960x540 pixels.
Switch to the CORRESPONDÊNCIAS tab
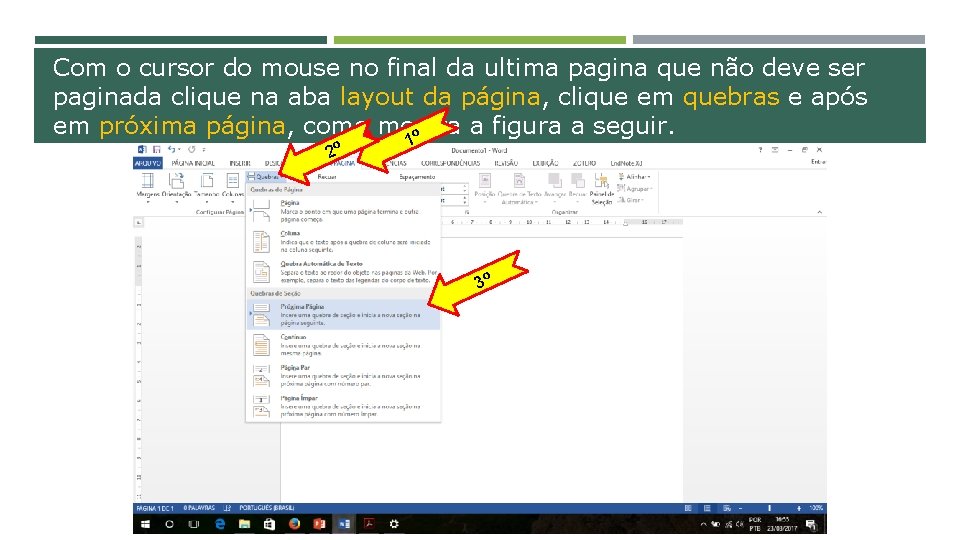tap(450, 163)
